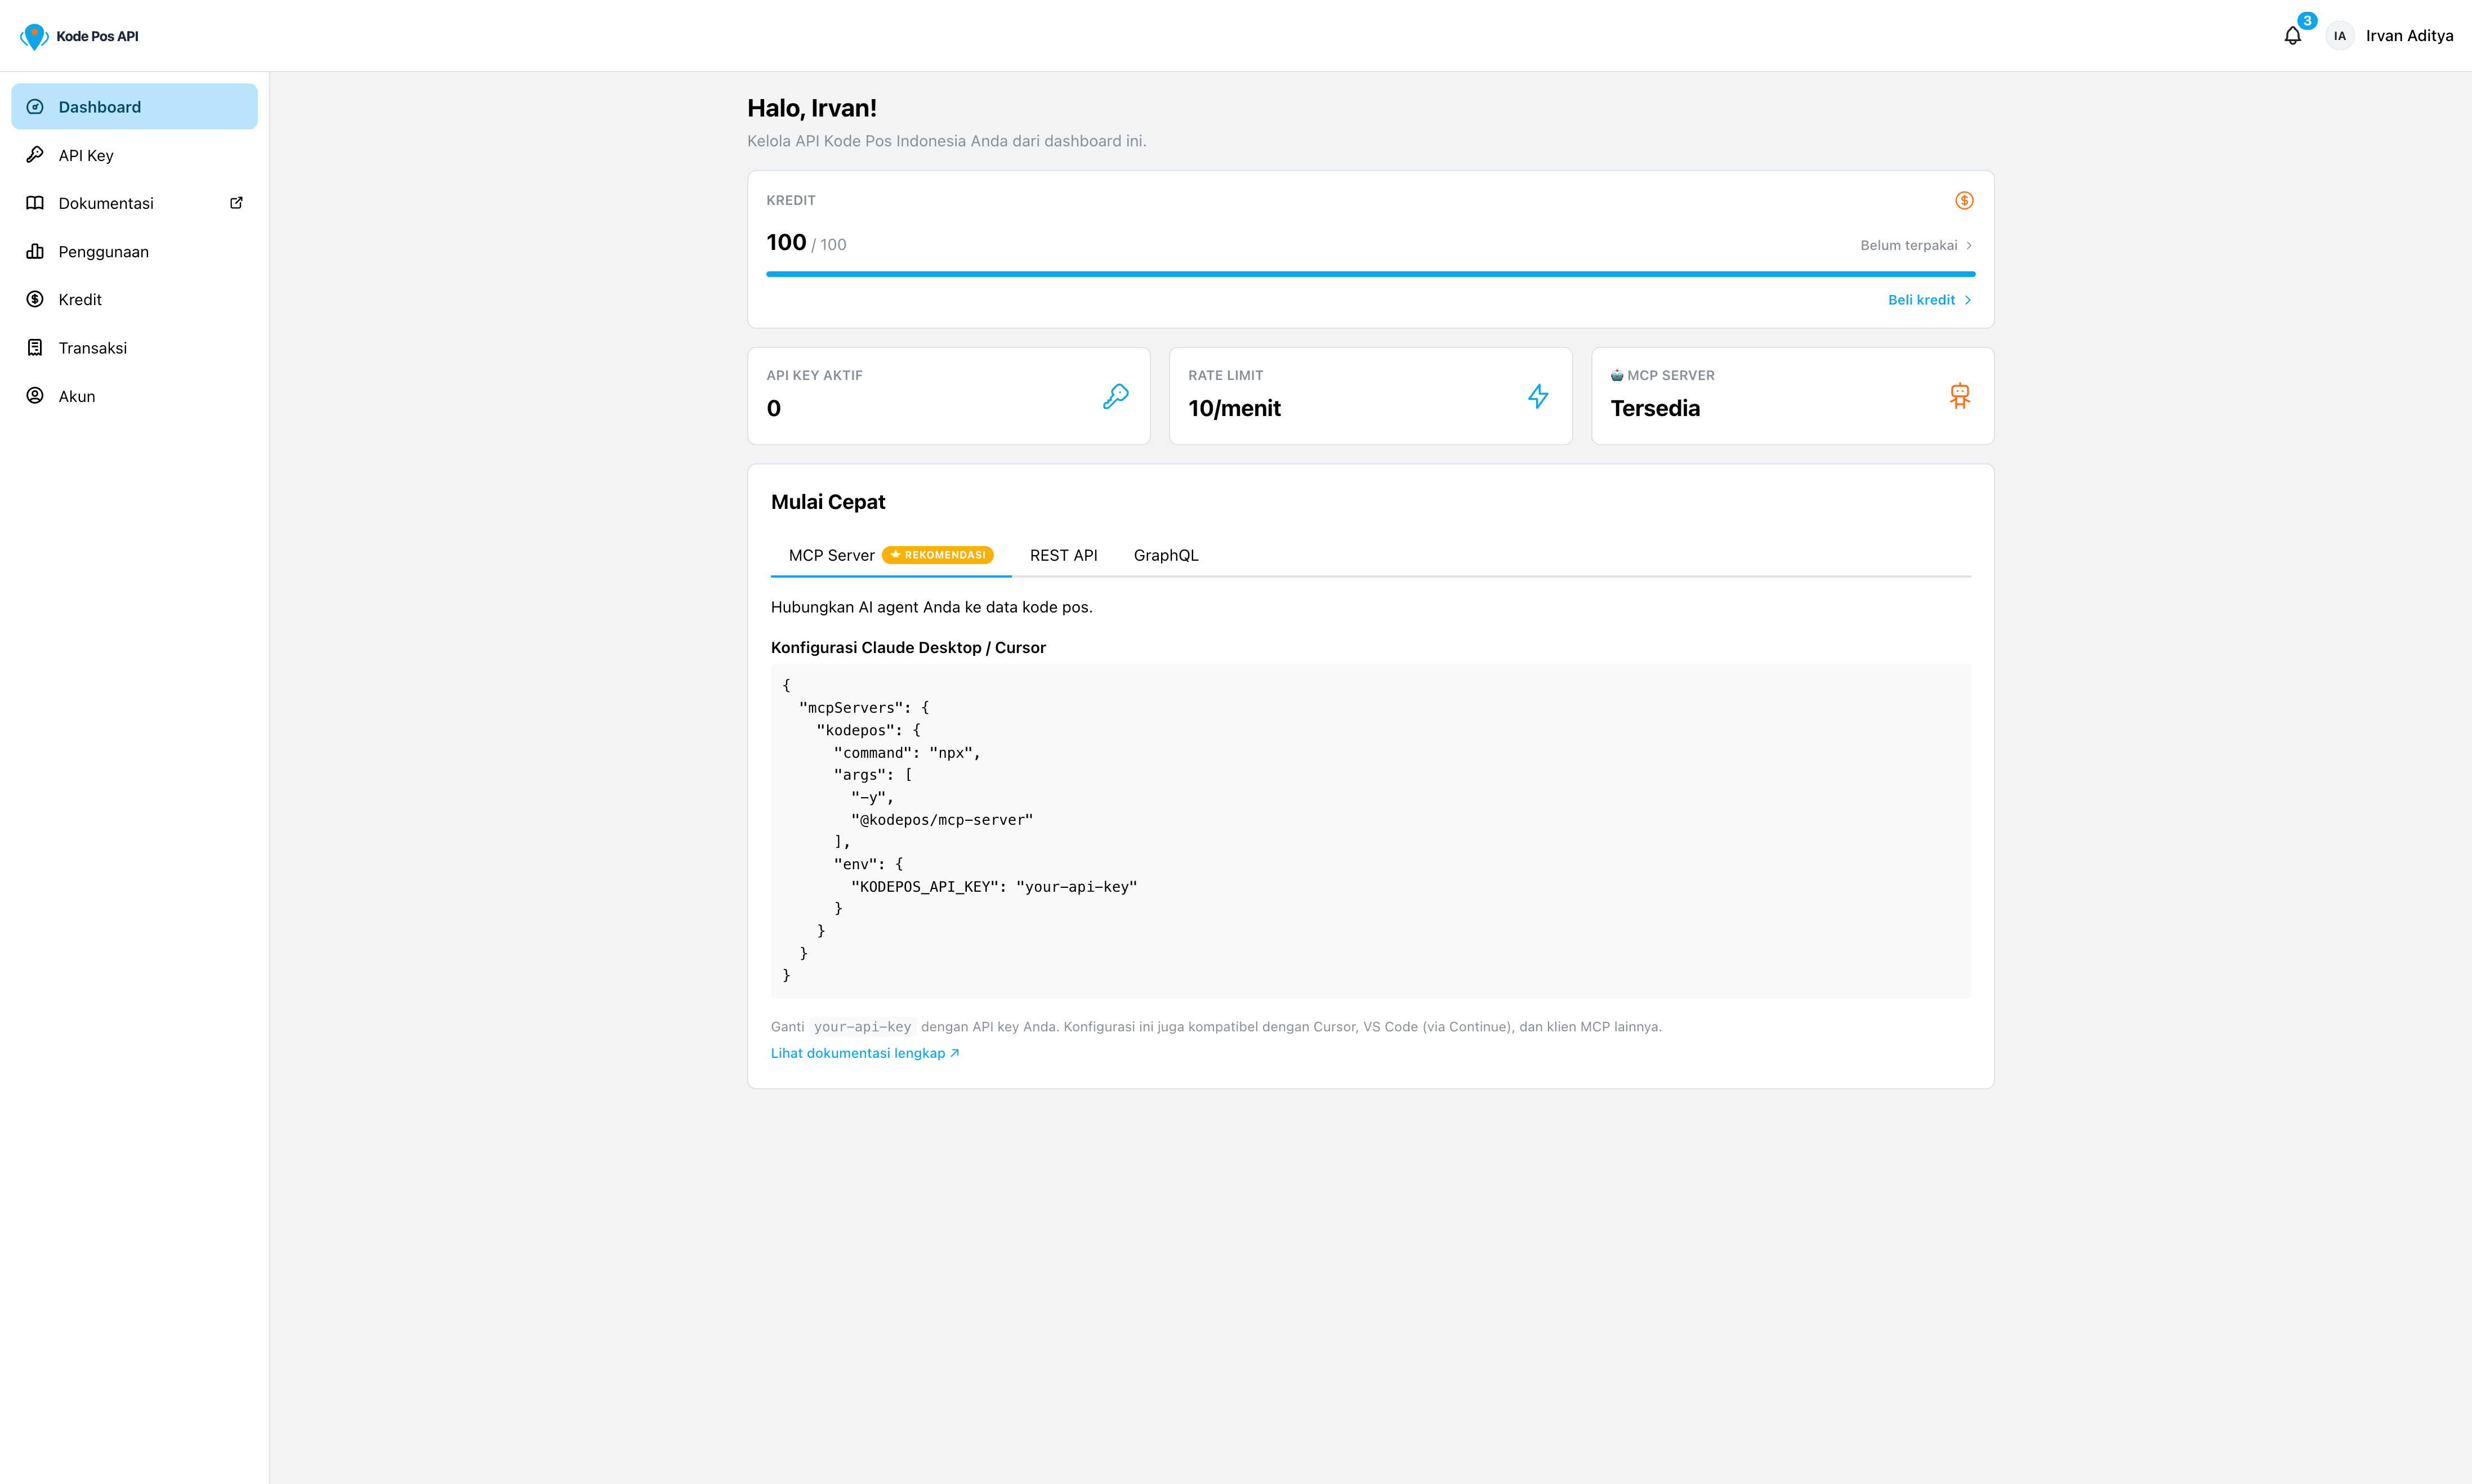Click the orange coin icon in Kredit card
Screen dimensions: 2472x1484
click(1964, 201)
